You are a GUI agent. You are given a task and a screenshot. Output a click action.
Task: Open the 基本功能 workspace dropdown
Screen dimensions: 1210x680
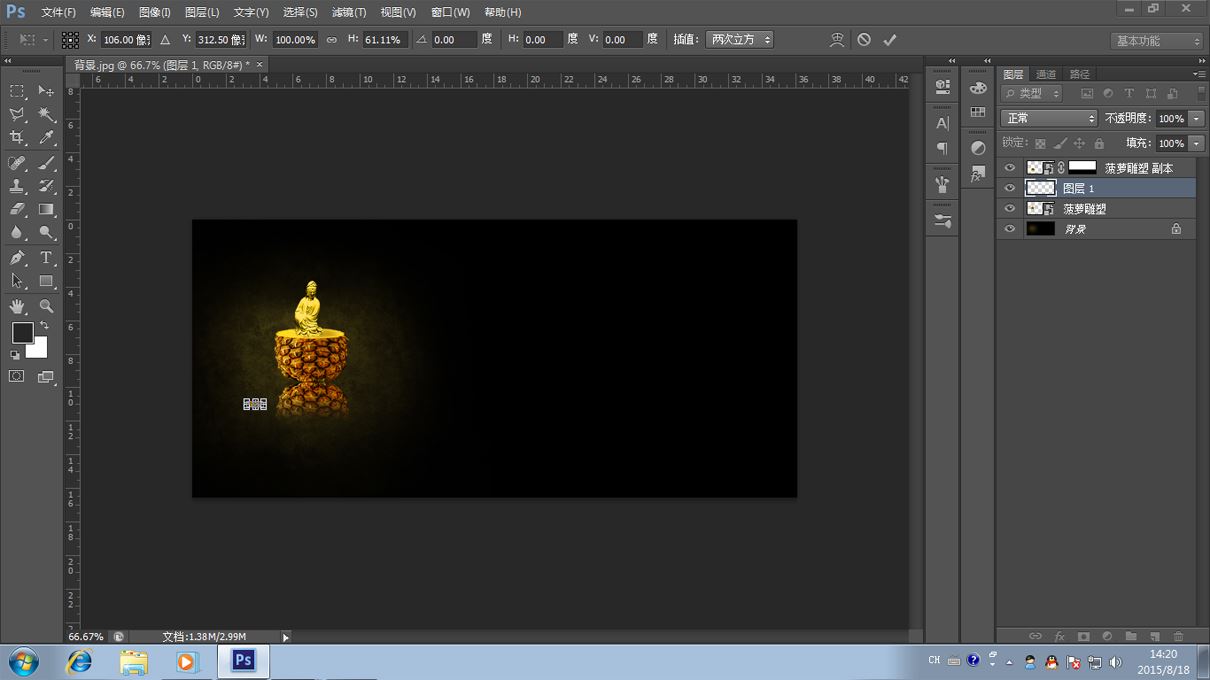click(1156, 41)
